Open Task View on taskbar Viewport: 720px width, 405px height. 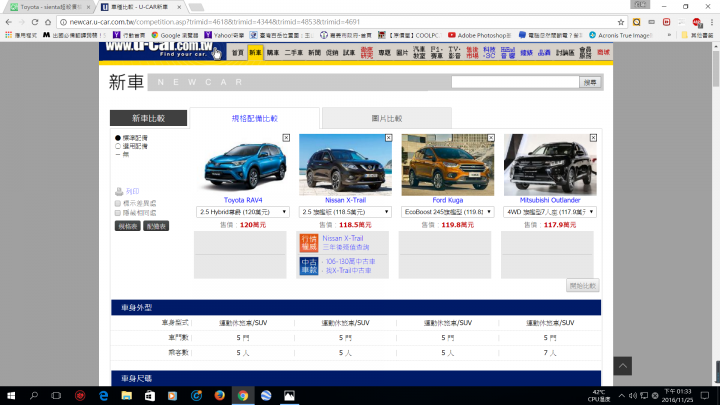click(56, 395)
